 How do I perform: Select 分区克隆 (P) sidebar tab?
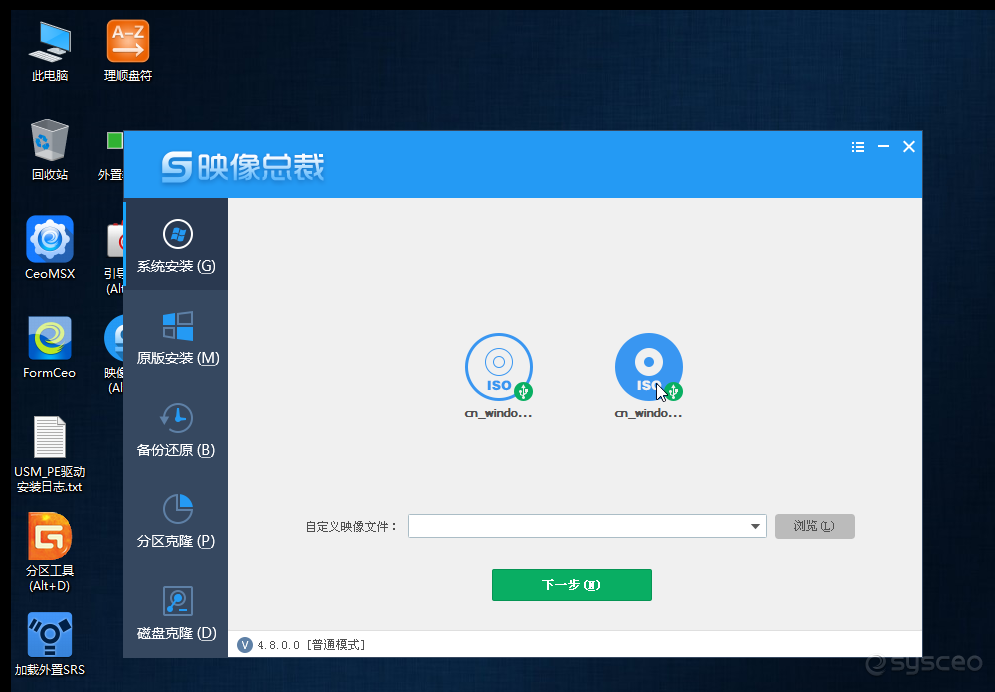176,520
